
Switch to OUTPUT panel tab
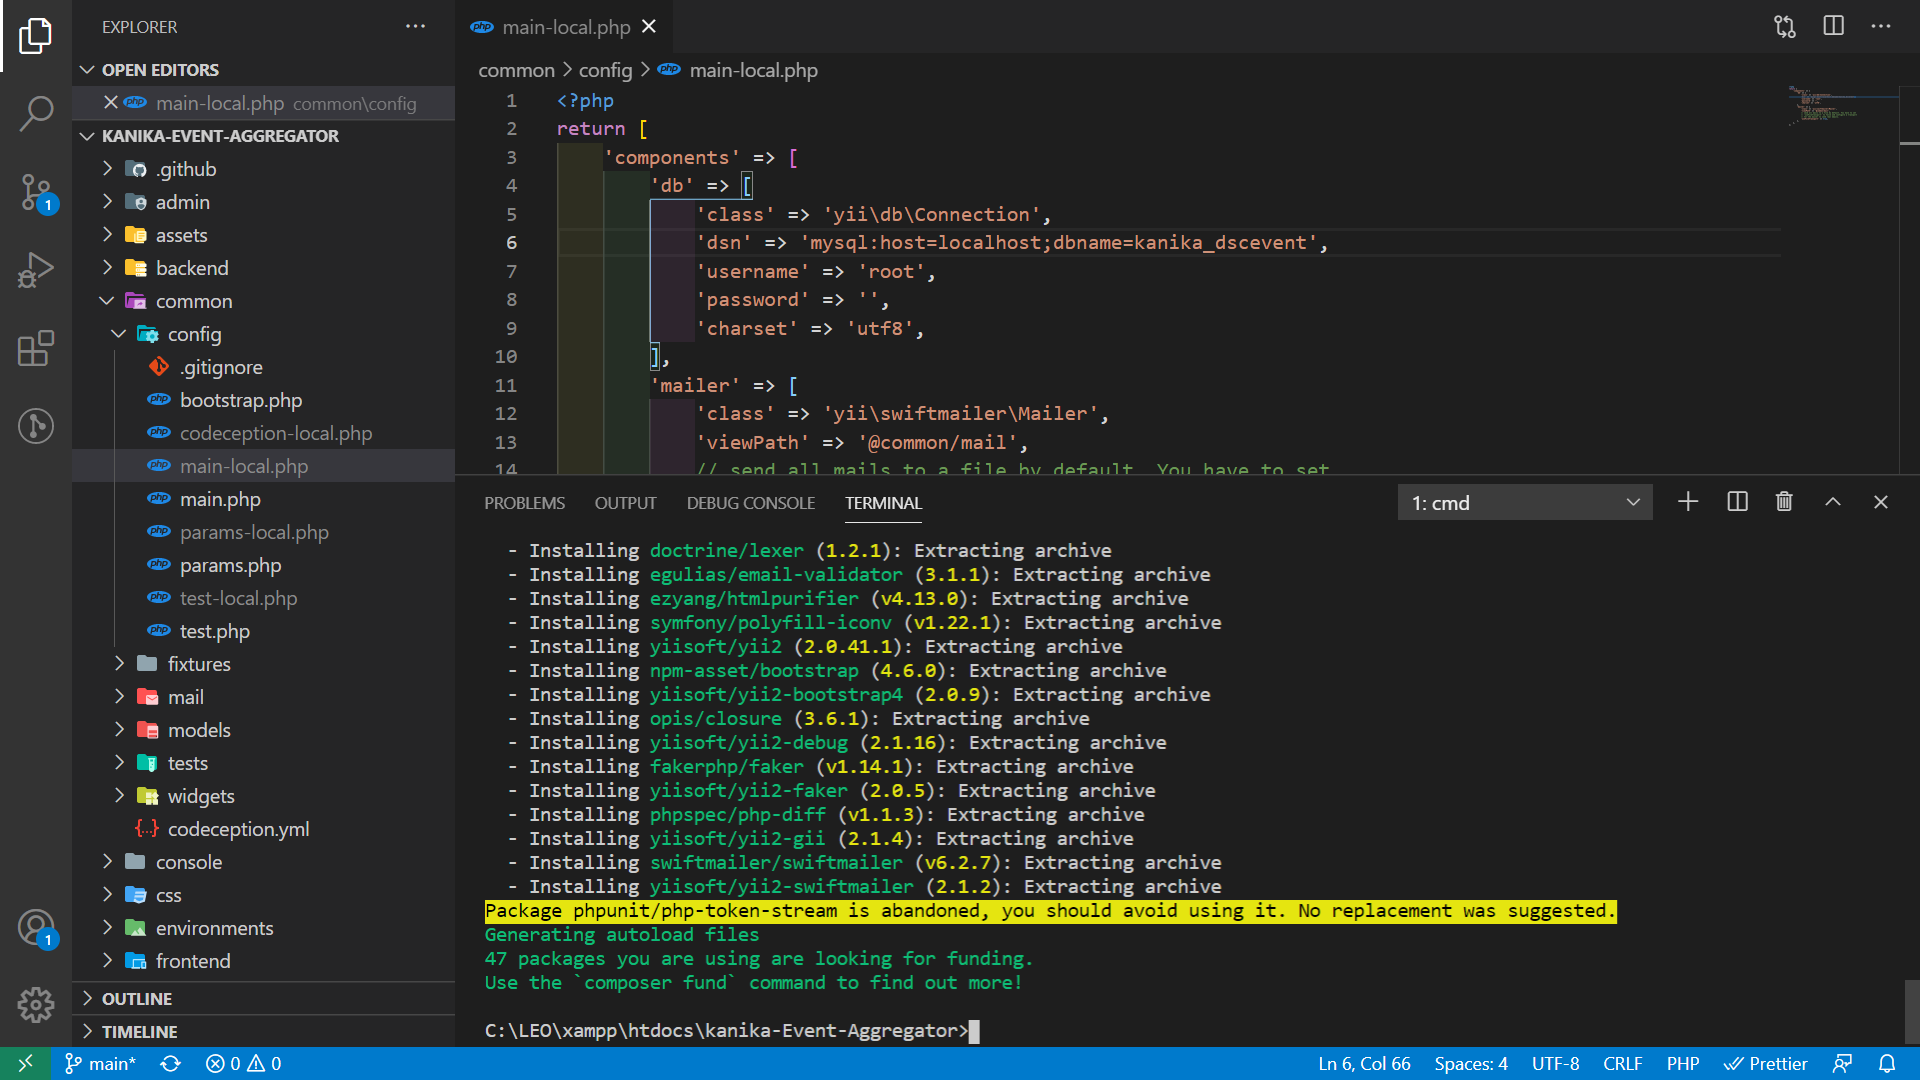coord(626,503)
